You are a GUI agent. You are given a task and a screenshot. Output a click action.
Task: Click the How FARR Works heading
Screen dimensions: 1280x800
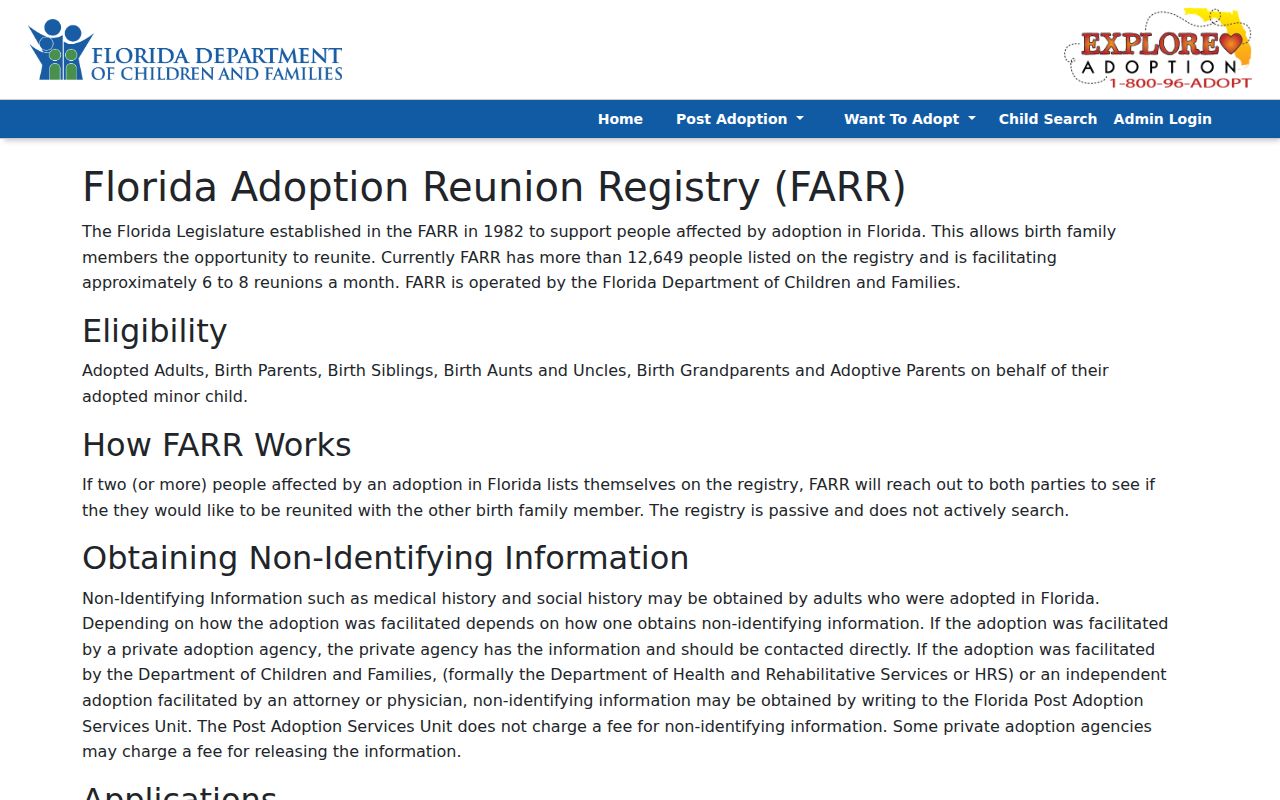tap(217, 445)
